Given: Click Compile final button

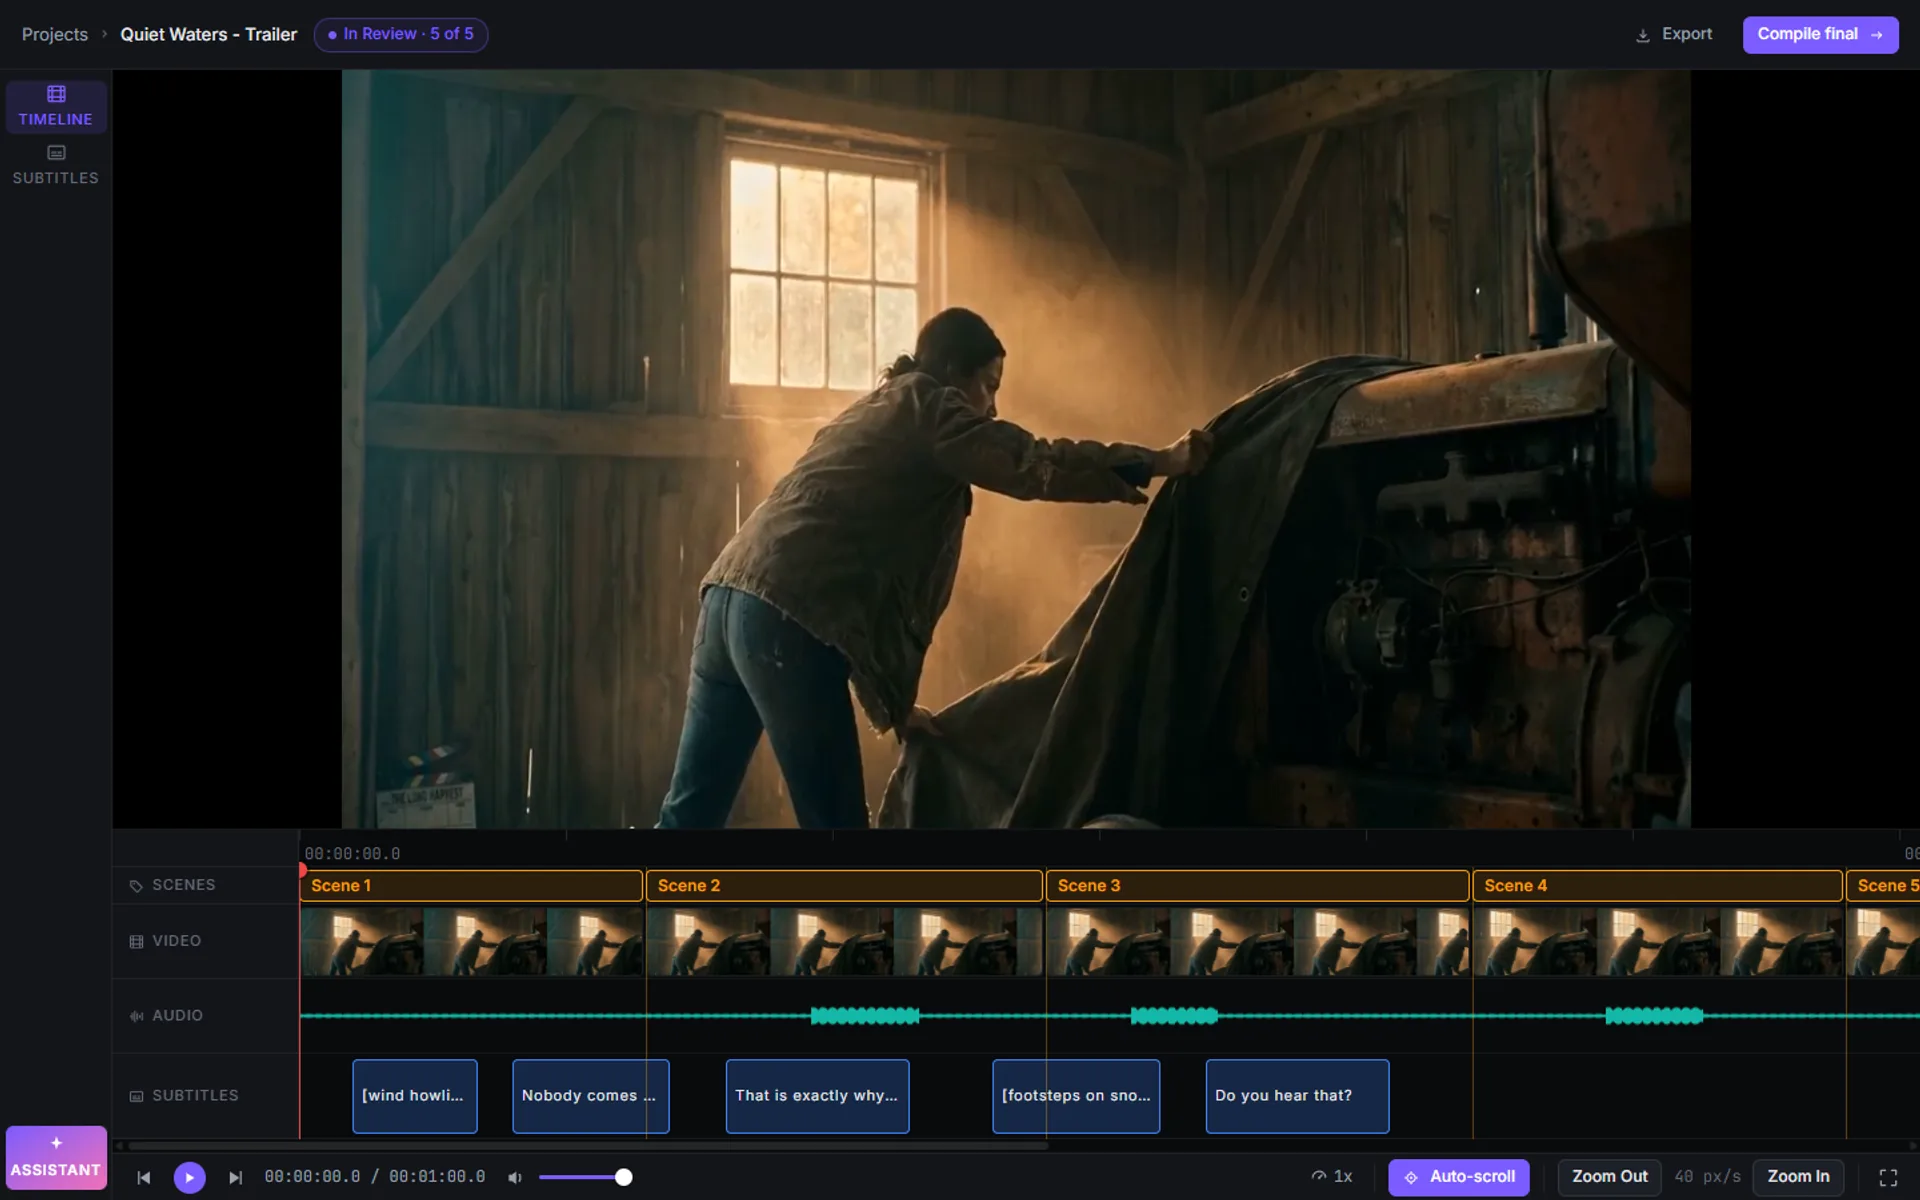Looking at the screenshot, I should click(1820, 34).
